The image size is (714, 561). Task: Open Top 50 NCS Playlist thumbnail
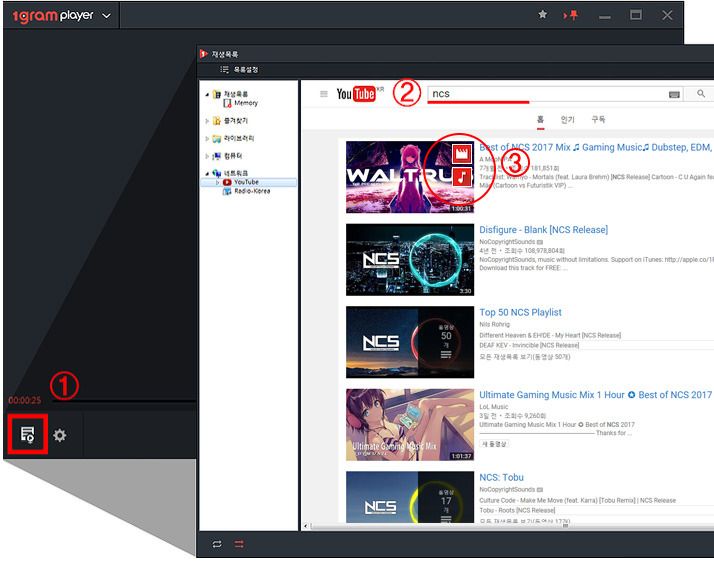pyautogui.click(x=410, y=342)
